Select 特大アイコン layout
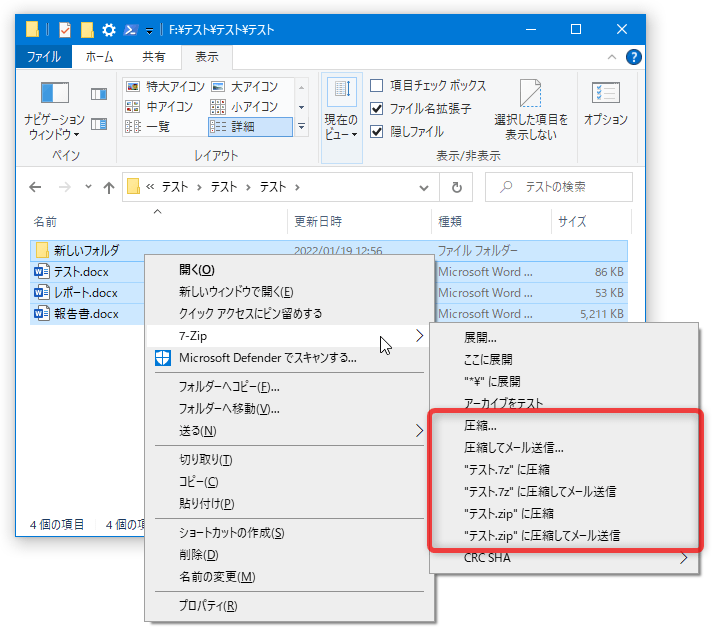 [165, 86]
